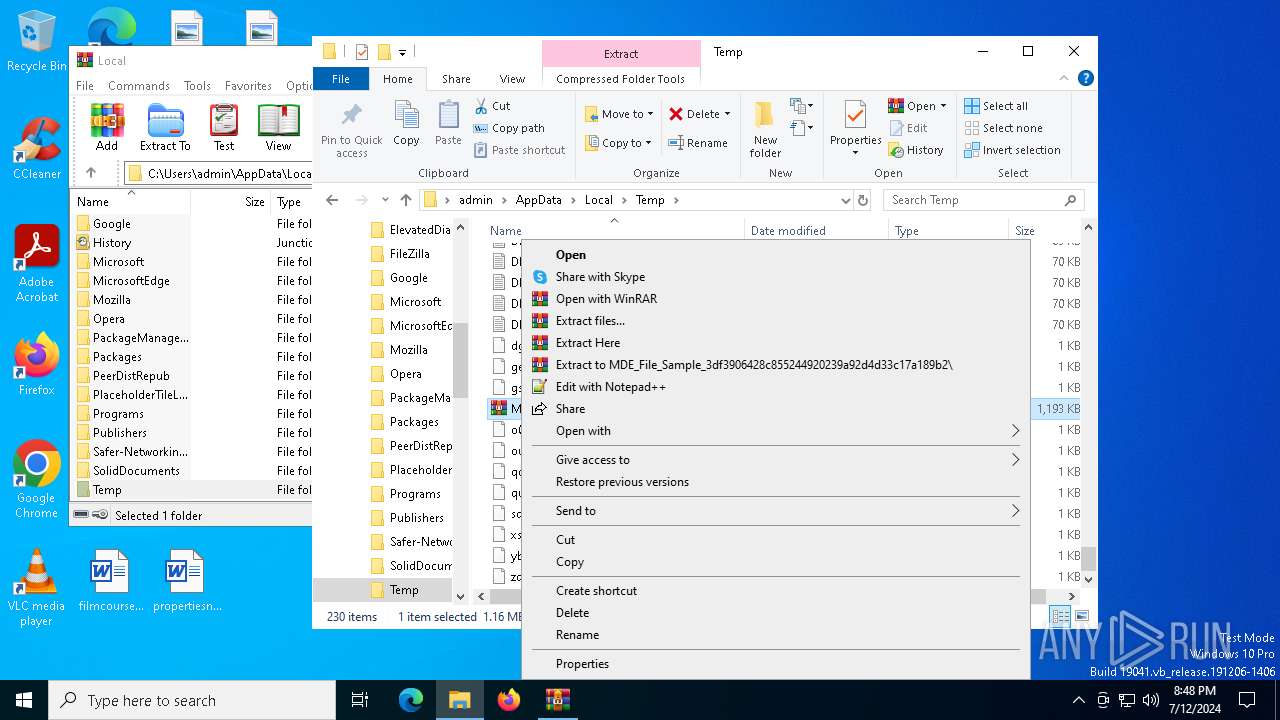This screenshot has width=1280, height=720.
Task: Go up one level in WinRAR
Action: [91, 173]
